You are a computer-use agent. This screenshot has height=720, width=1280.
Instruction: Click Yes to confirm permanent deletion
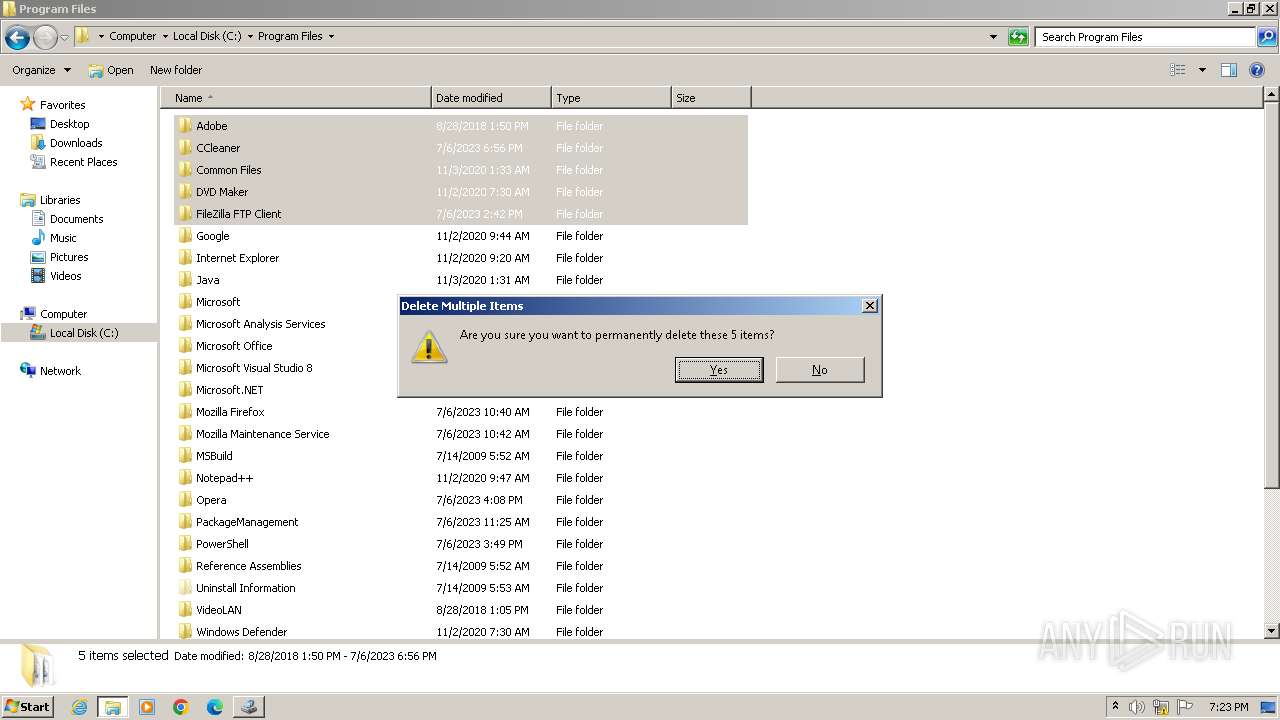[x=719, y=370]
